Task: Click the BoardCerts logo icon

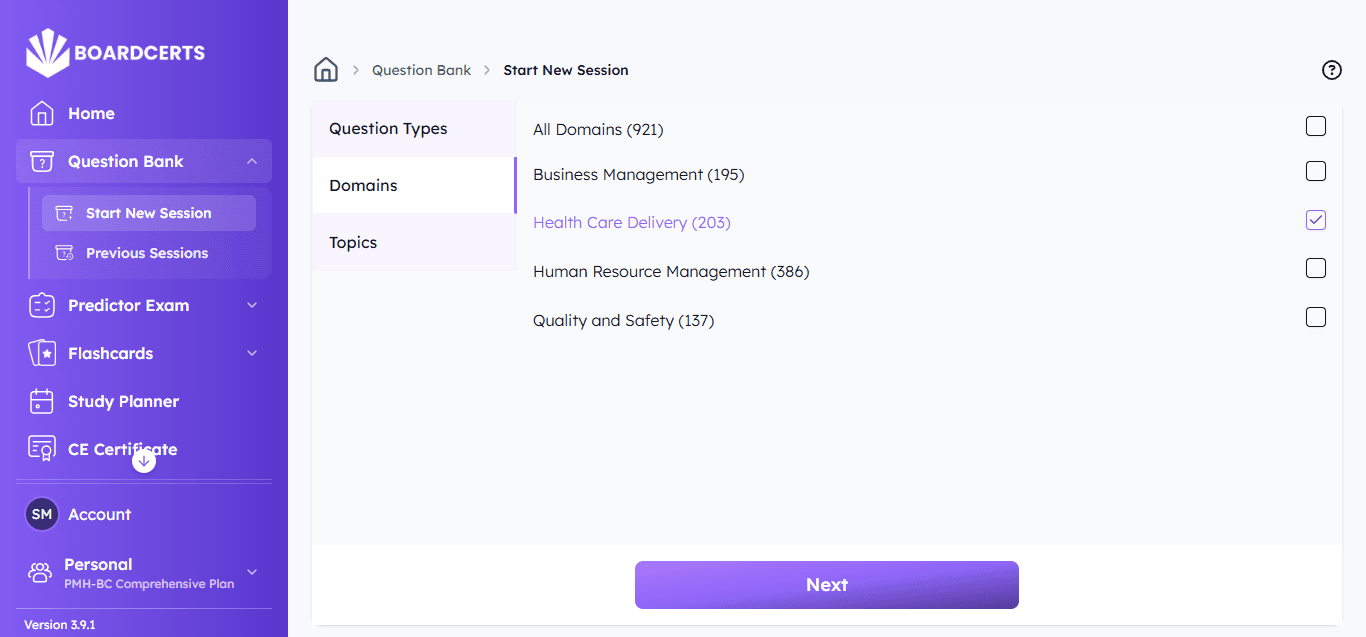Action: tap(47, 53)
